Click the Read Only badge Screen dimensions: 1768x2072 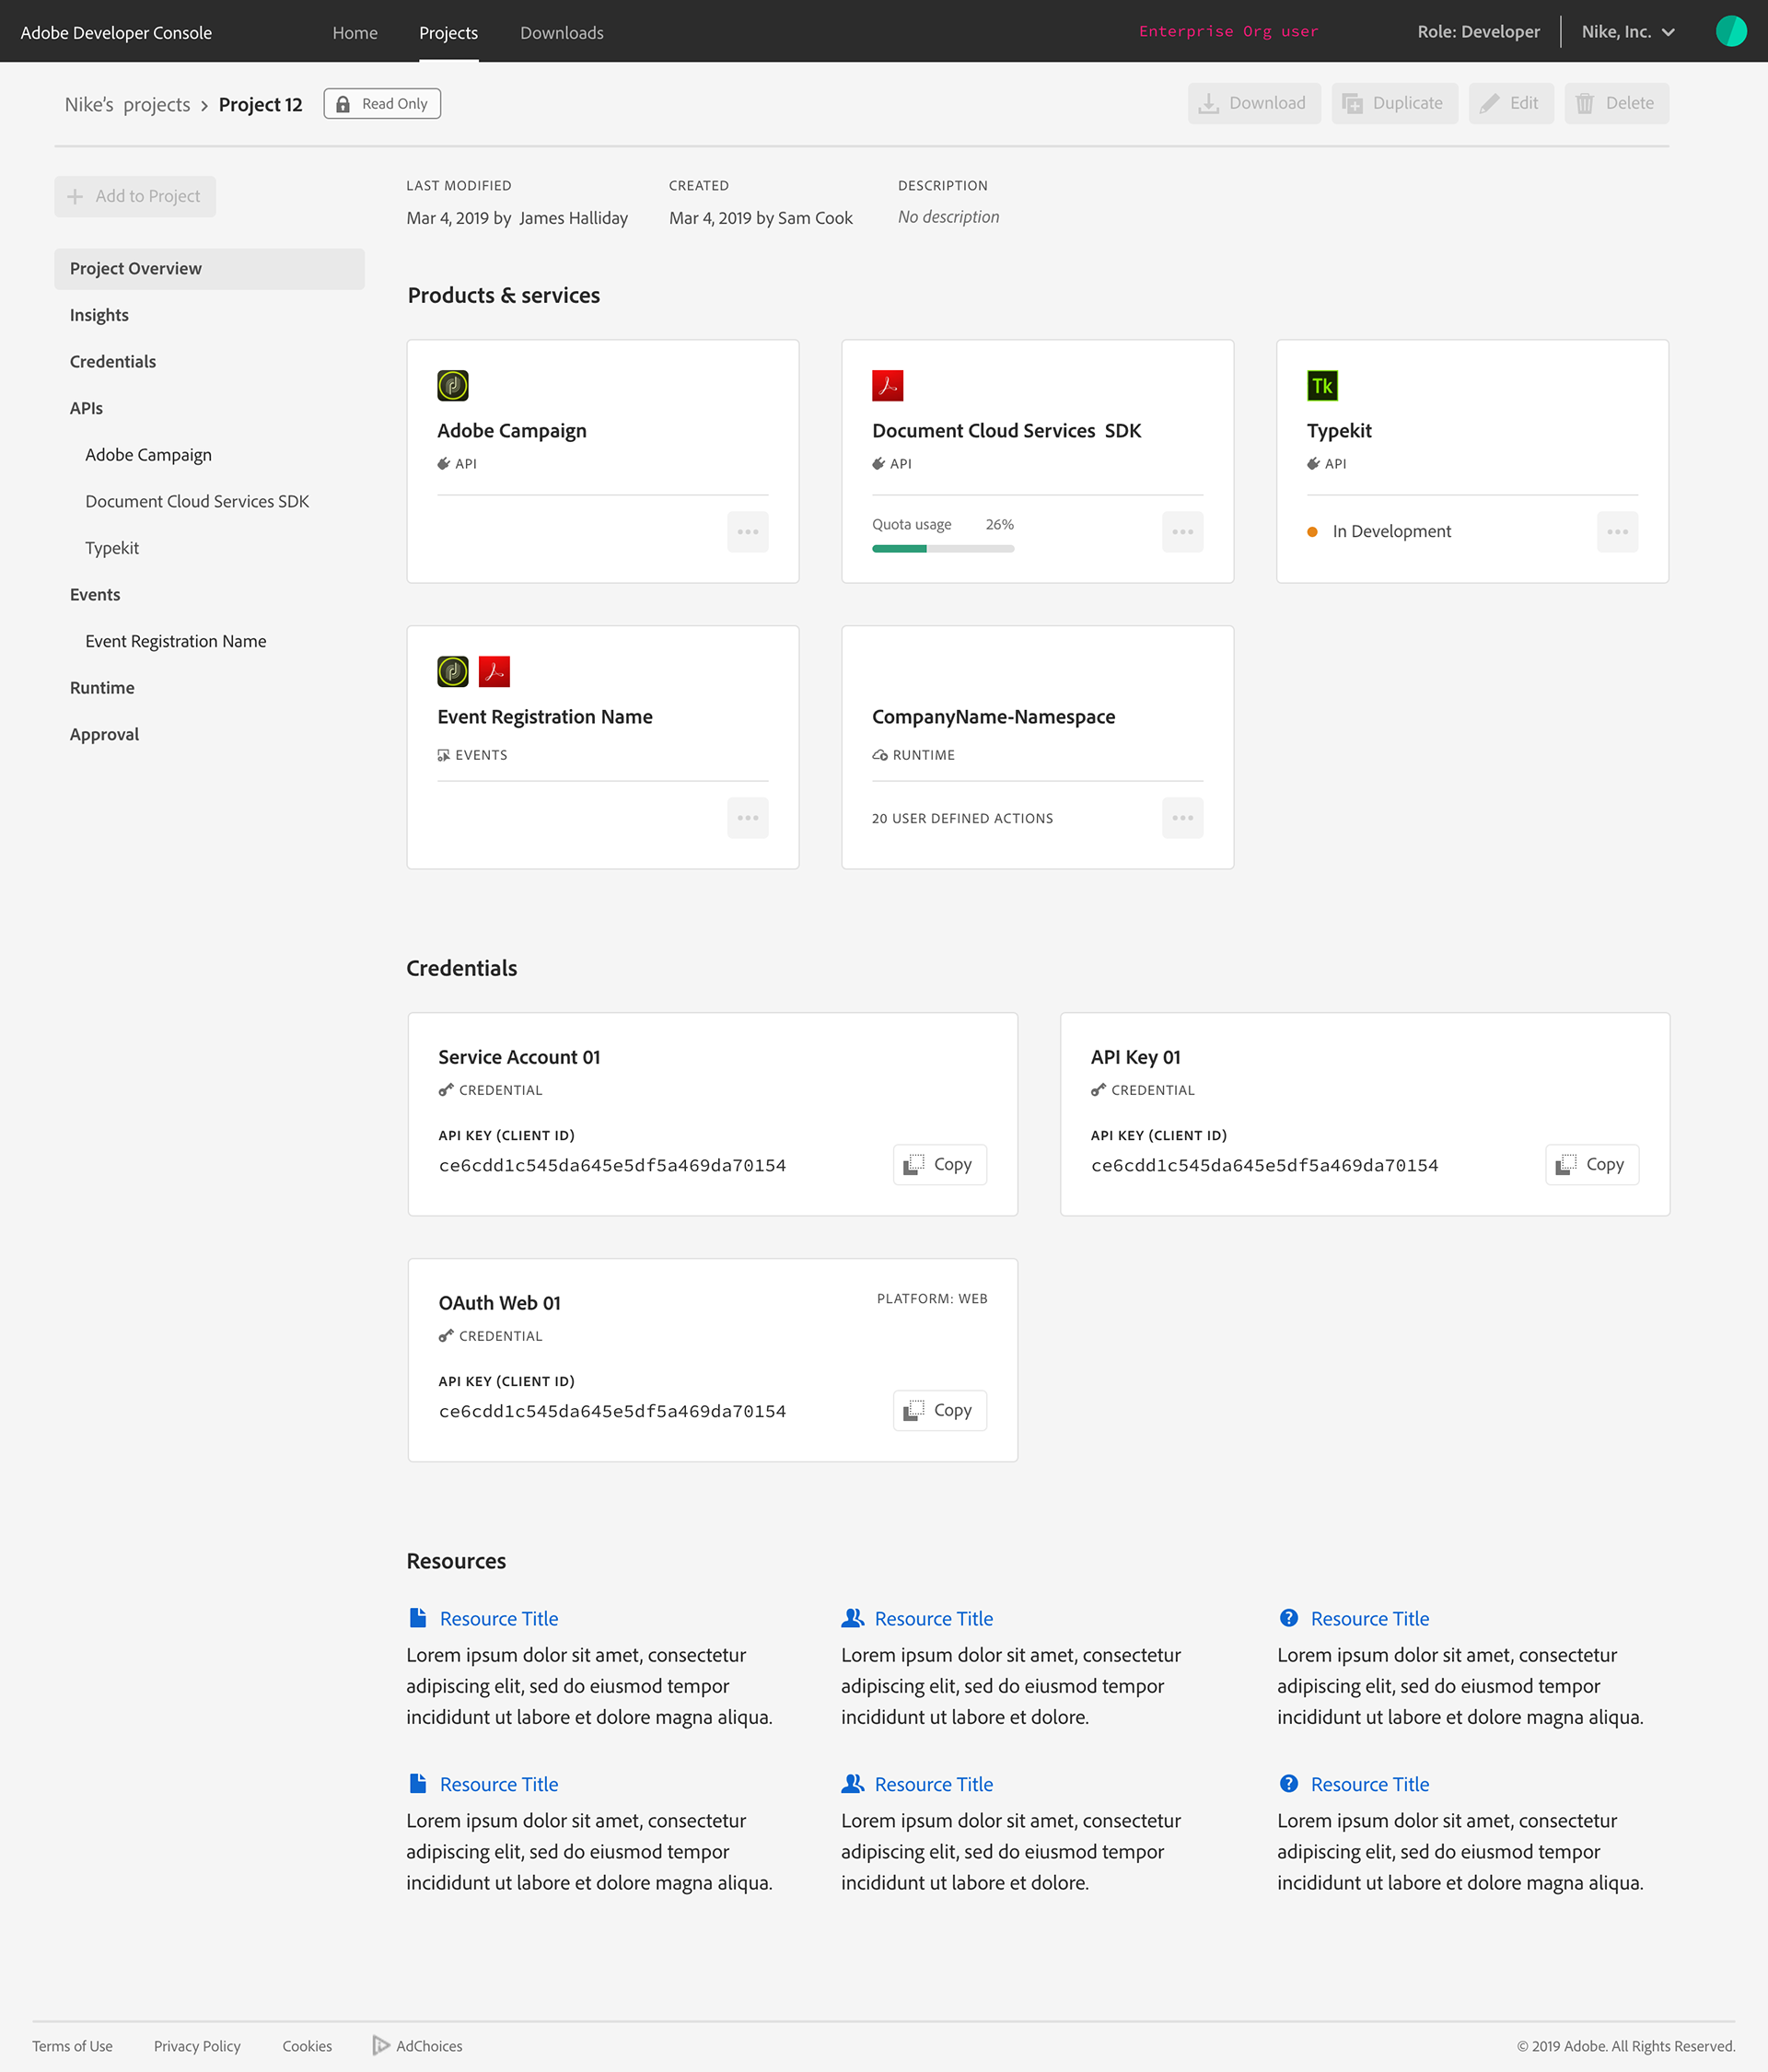pyautogui.click(x=382, y=104)
